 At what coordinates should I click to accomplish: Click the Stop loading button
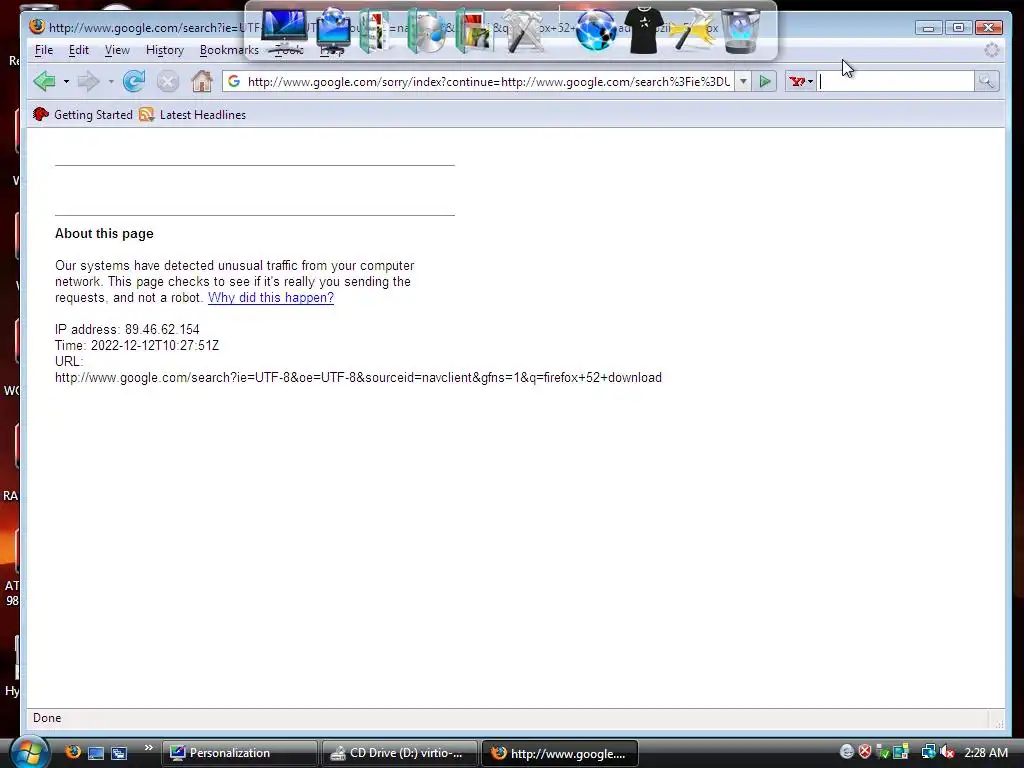[x=168, y=82]
